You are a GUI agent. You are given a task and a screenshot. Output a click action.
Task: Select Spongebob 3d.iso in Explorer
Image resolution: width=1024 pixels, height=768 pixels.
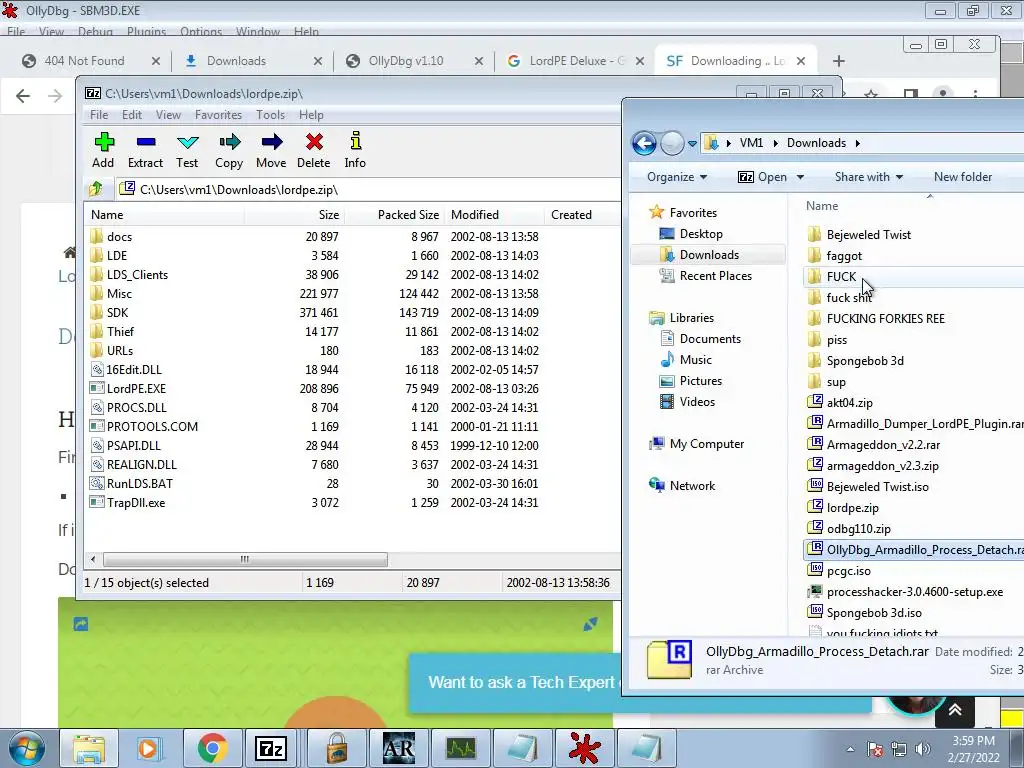point(874,613)
